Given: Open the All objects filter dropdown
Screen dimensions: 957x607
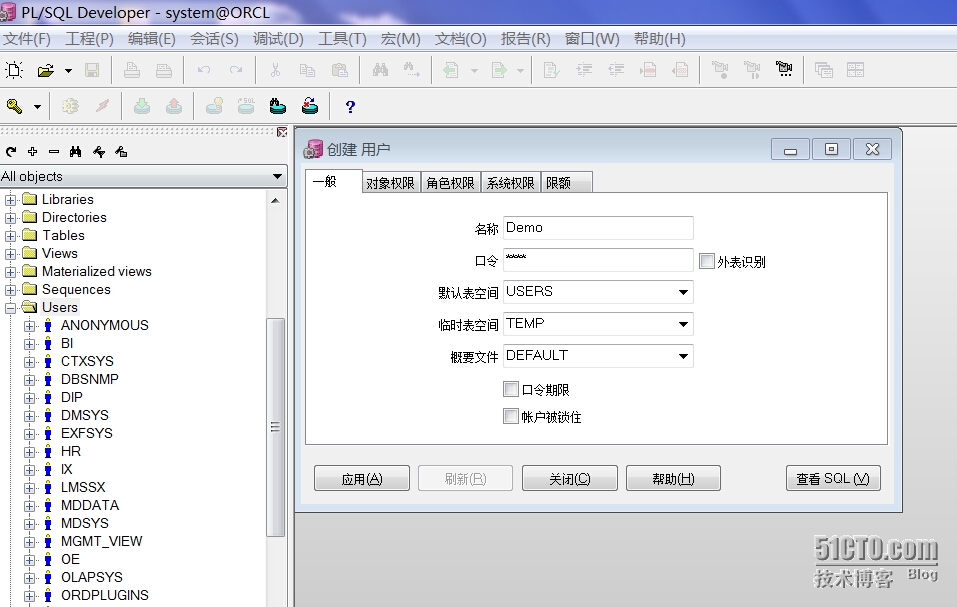Looking at the screenshot, I should pyautogui.click(x=277, y=176).
